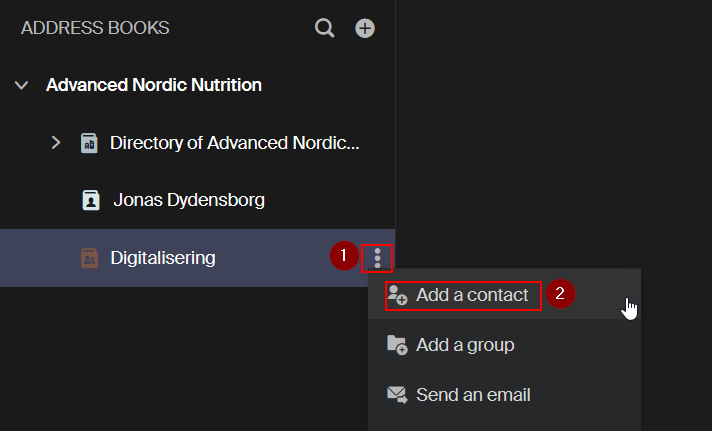Click the Directory address book icon

[89, 143]
